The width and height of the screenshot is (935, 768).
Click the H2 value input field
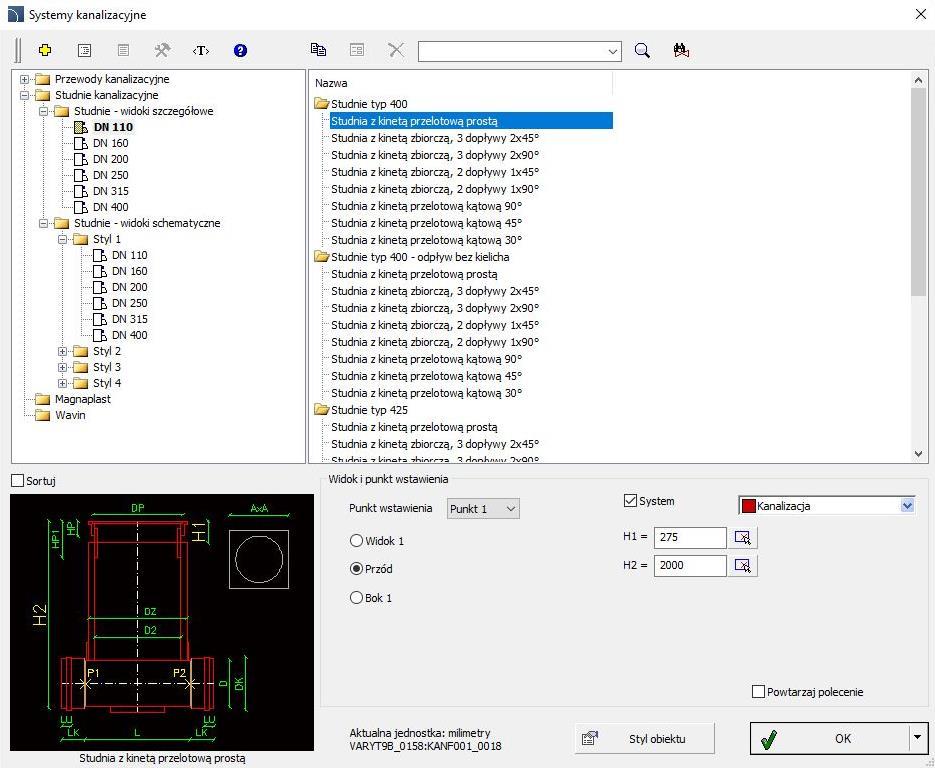690,565
